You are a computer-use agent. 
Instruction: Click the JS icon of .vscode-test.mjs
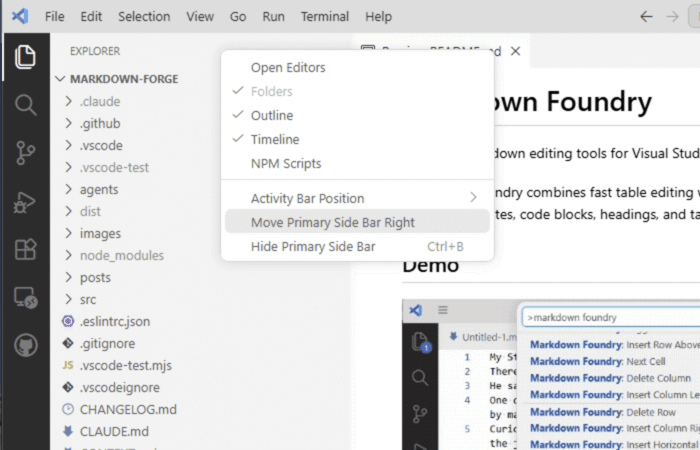click(68, 365)
